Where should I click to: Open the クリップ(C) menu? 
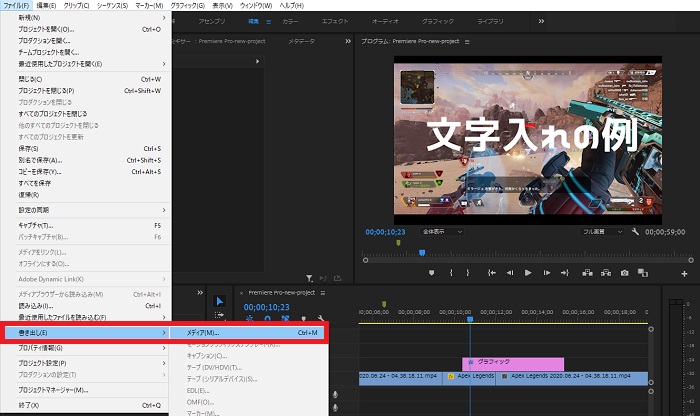(76, 5)
